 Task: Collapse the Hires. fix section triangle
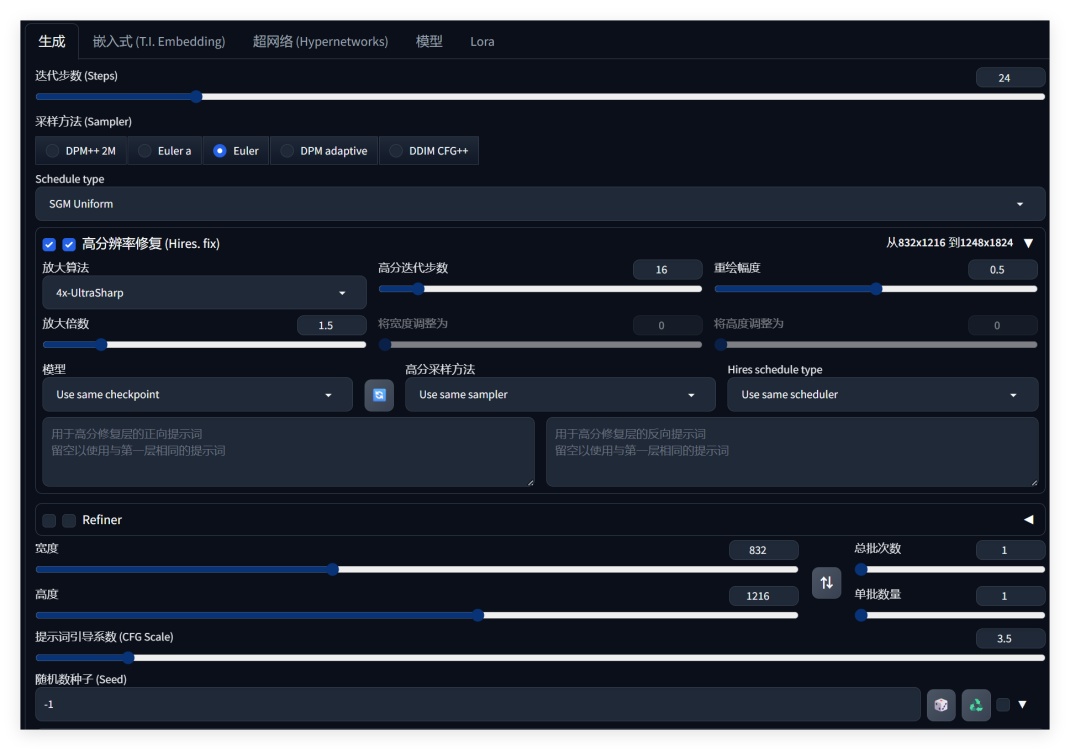1028,243
